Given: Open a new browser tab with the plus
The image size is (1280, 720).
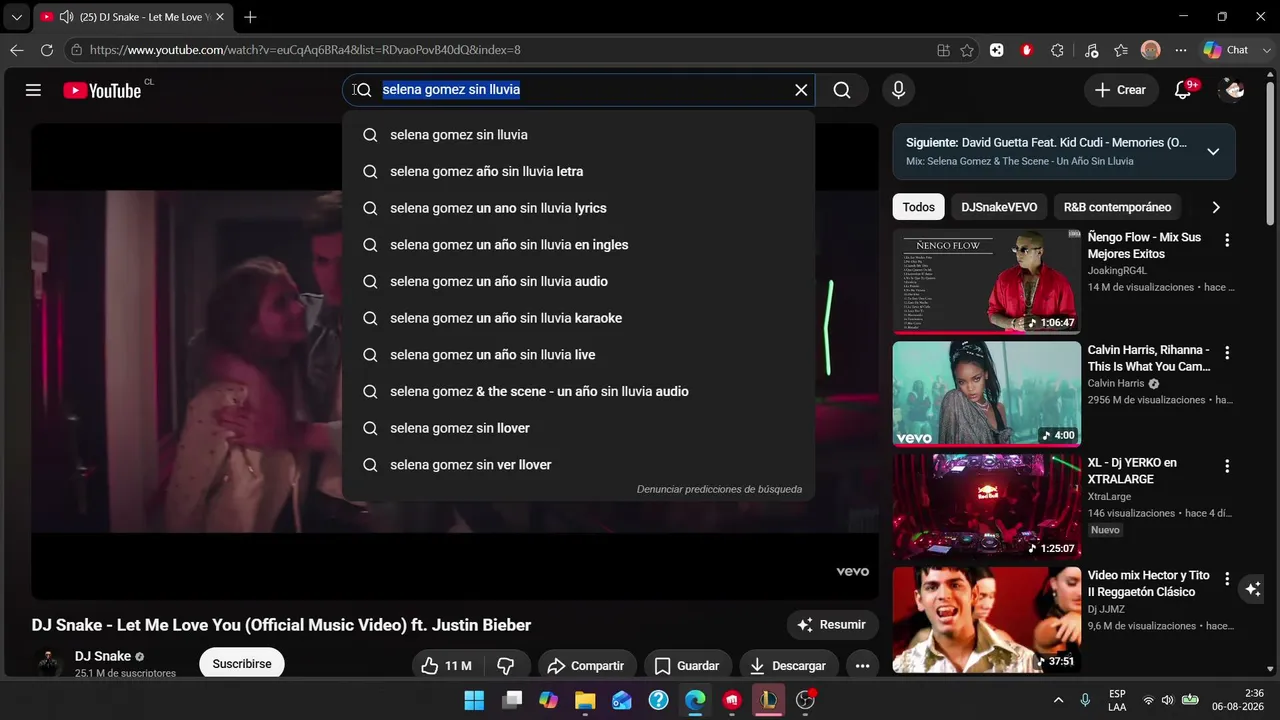Looking at the screenshot, I should tap(250, 17).
